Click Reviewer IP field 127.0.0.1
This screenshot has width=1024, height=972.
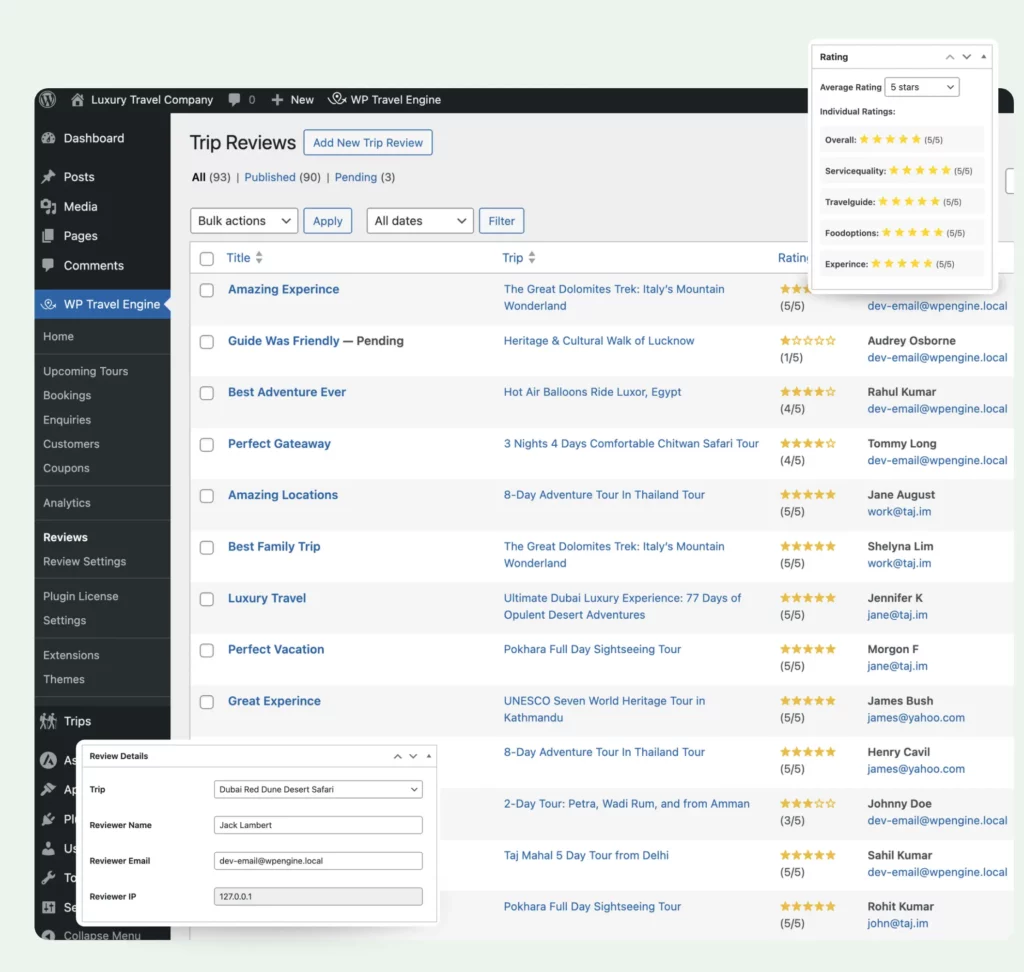click(318, 896)
